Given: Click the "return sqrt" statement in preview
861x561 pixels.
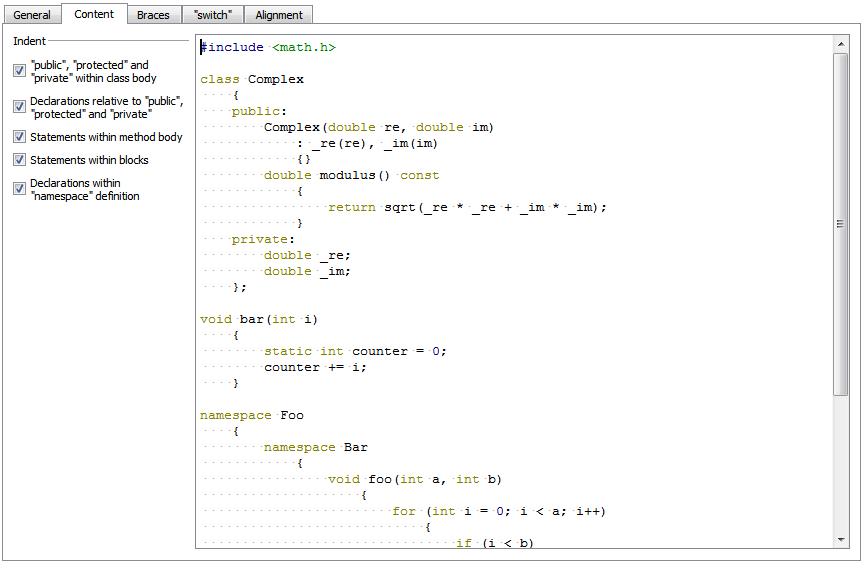Looking at the screenshot, I should (467, 207).
